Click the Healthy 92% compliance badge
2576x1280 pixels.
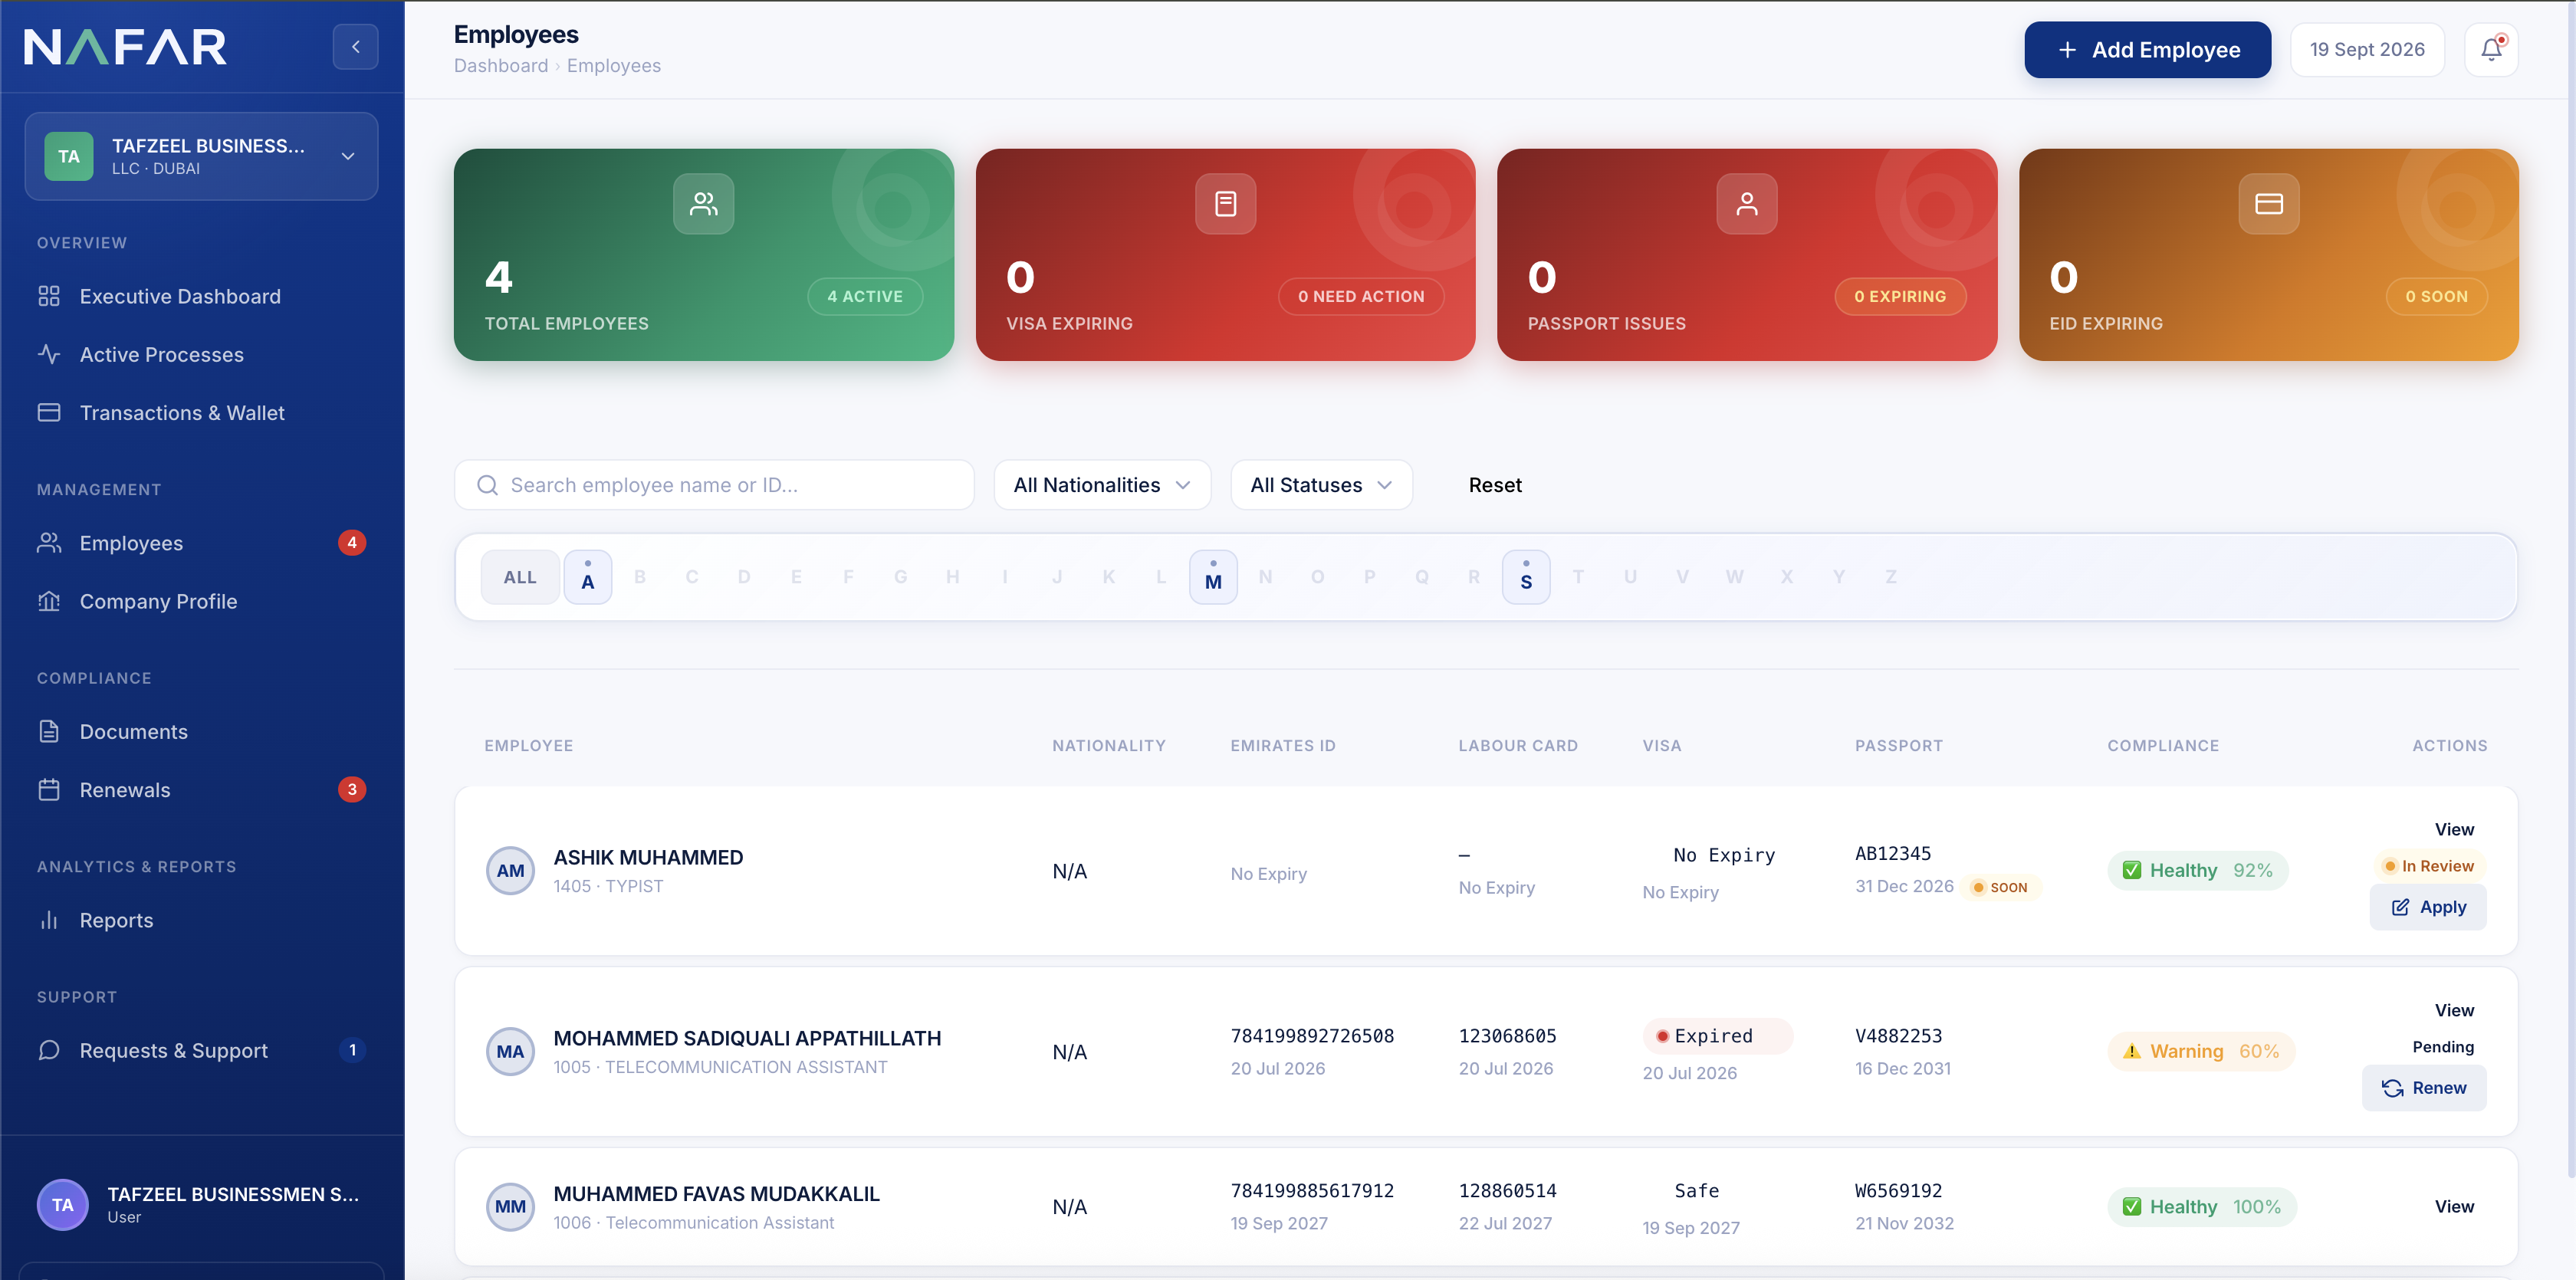2198,870
